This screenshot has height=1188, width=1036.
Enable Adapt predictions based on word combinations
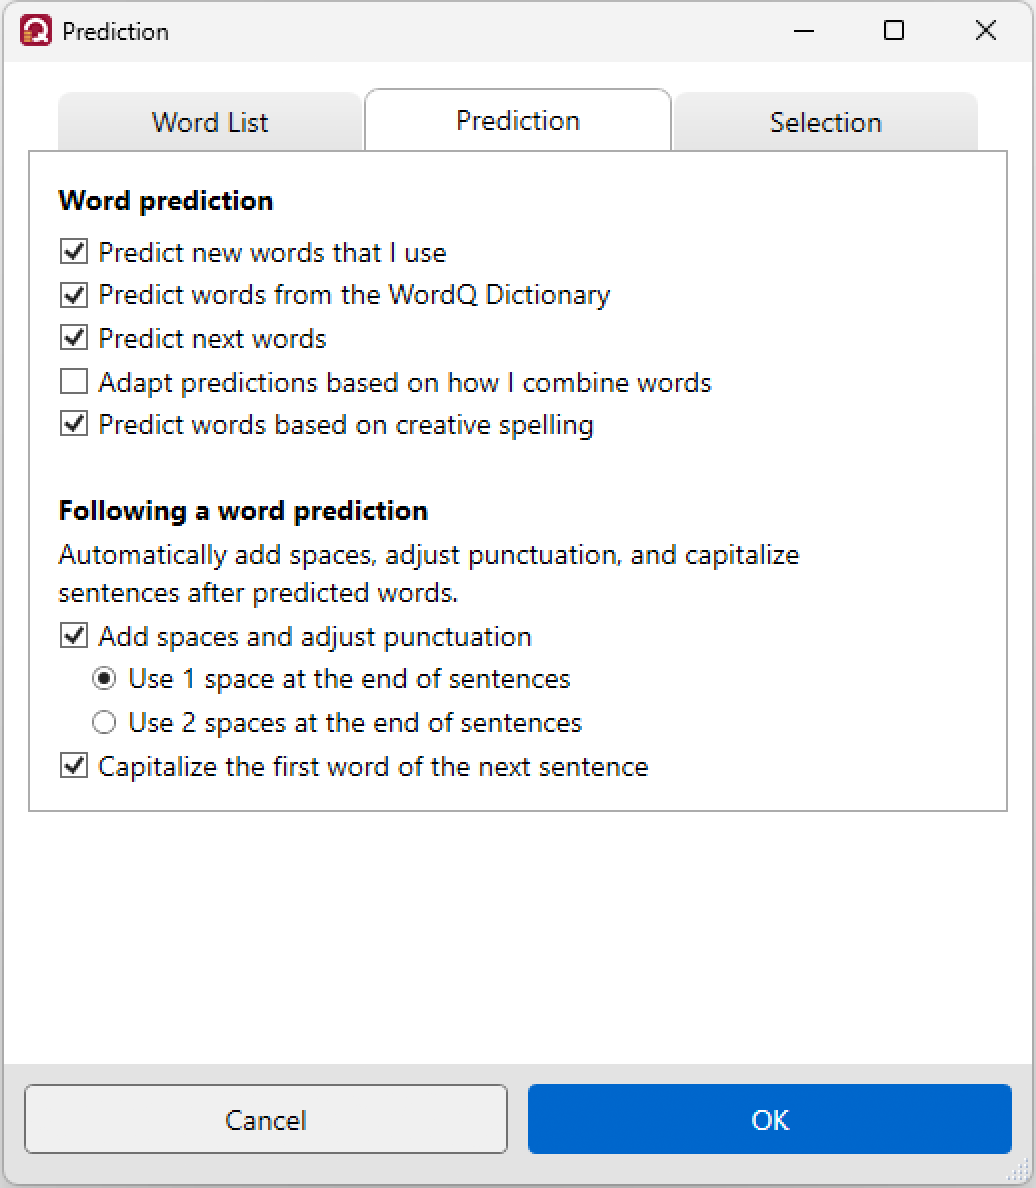point(74,382)
